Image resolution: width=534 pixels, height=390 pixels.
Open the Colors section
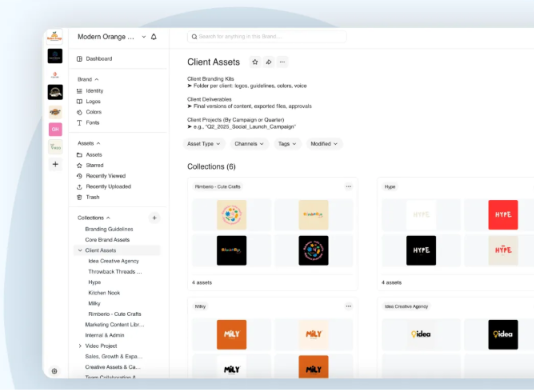[x=94, y=112]
